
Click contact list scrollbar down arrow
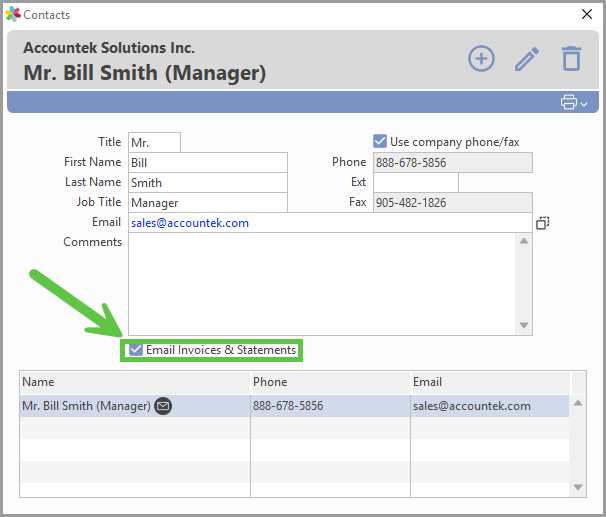pyautogui.click(x=578, y=487)
